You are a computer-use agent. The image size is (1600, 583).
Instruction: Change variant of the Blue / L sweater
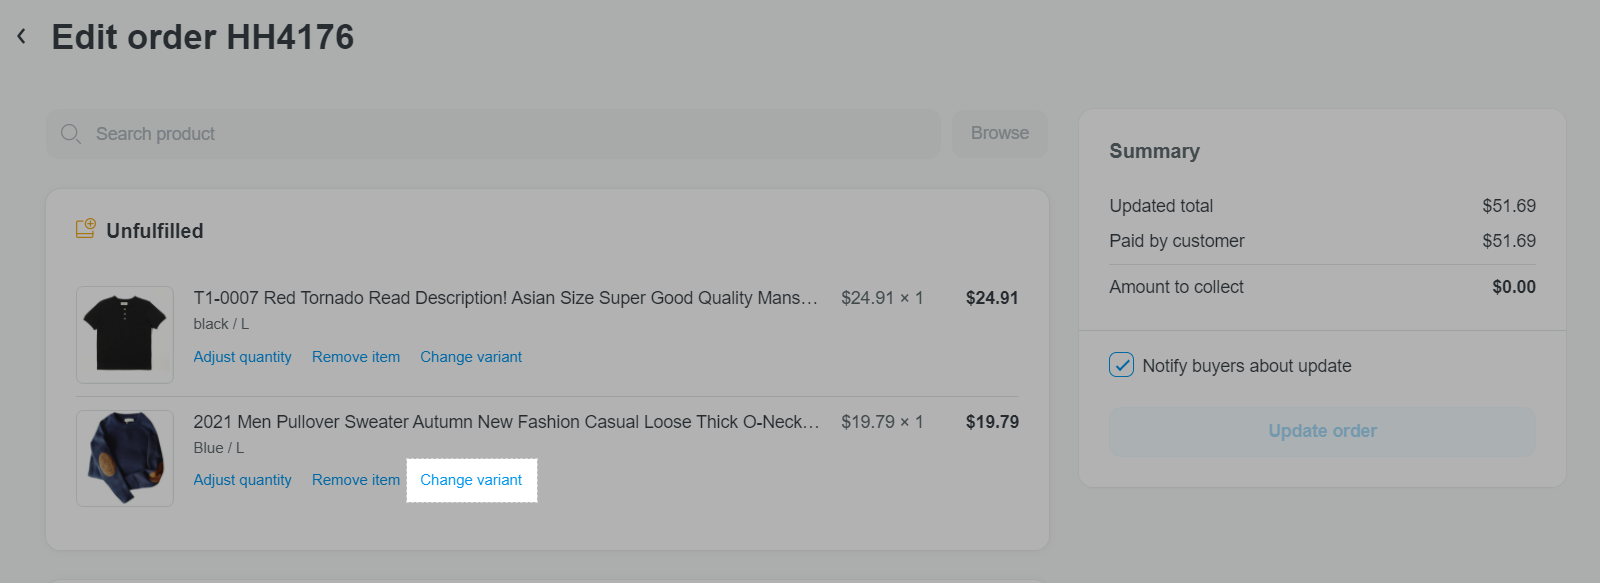pos(471,480)
